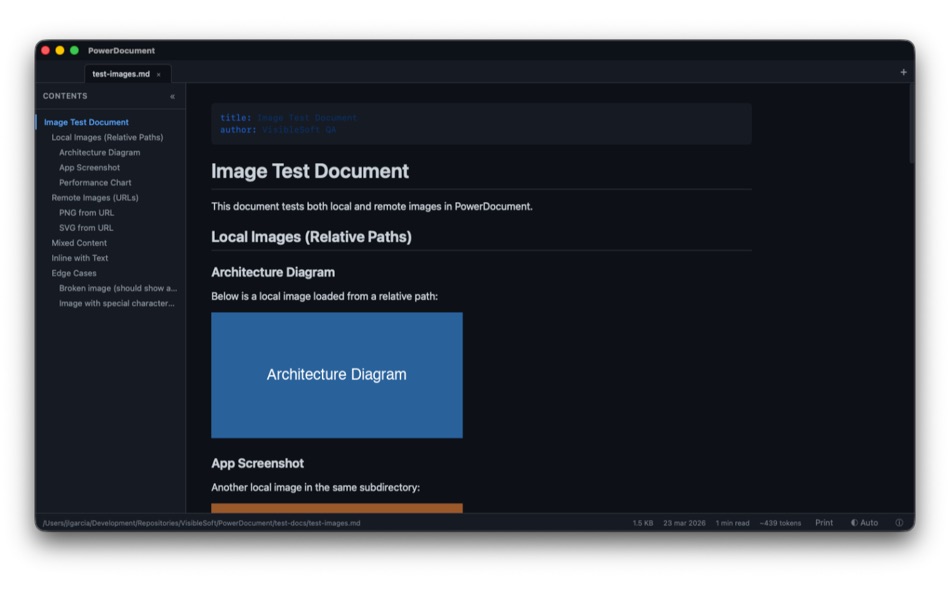950x594 pixels.
Task: Click the token count indicator
Action: pyautogui.click(x=779, y=522)
